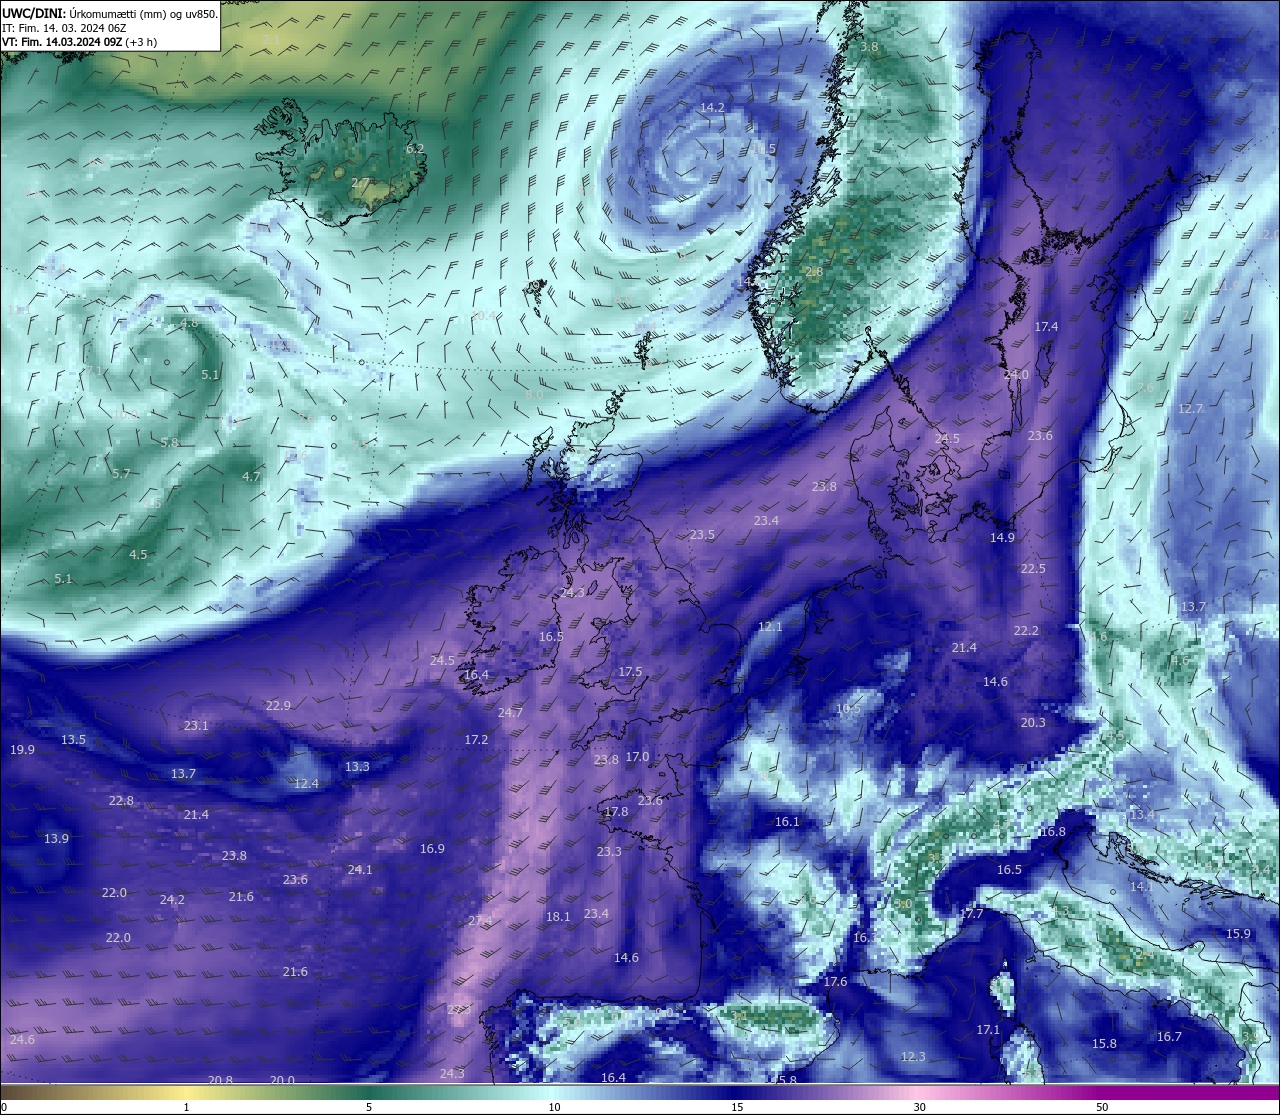Click the 23.1 value on the map
Image resolution: width=1280 pixels, height=1115 pixels.
(196, 726)
